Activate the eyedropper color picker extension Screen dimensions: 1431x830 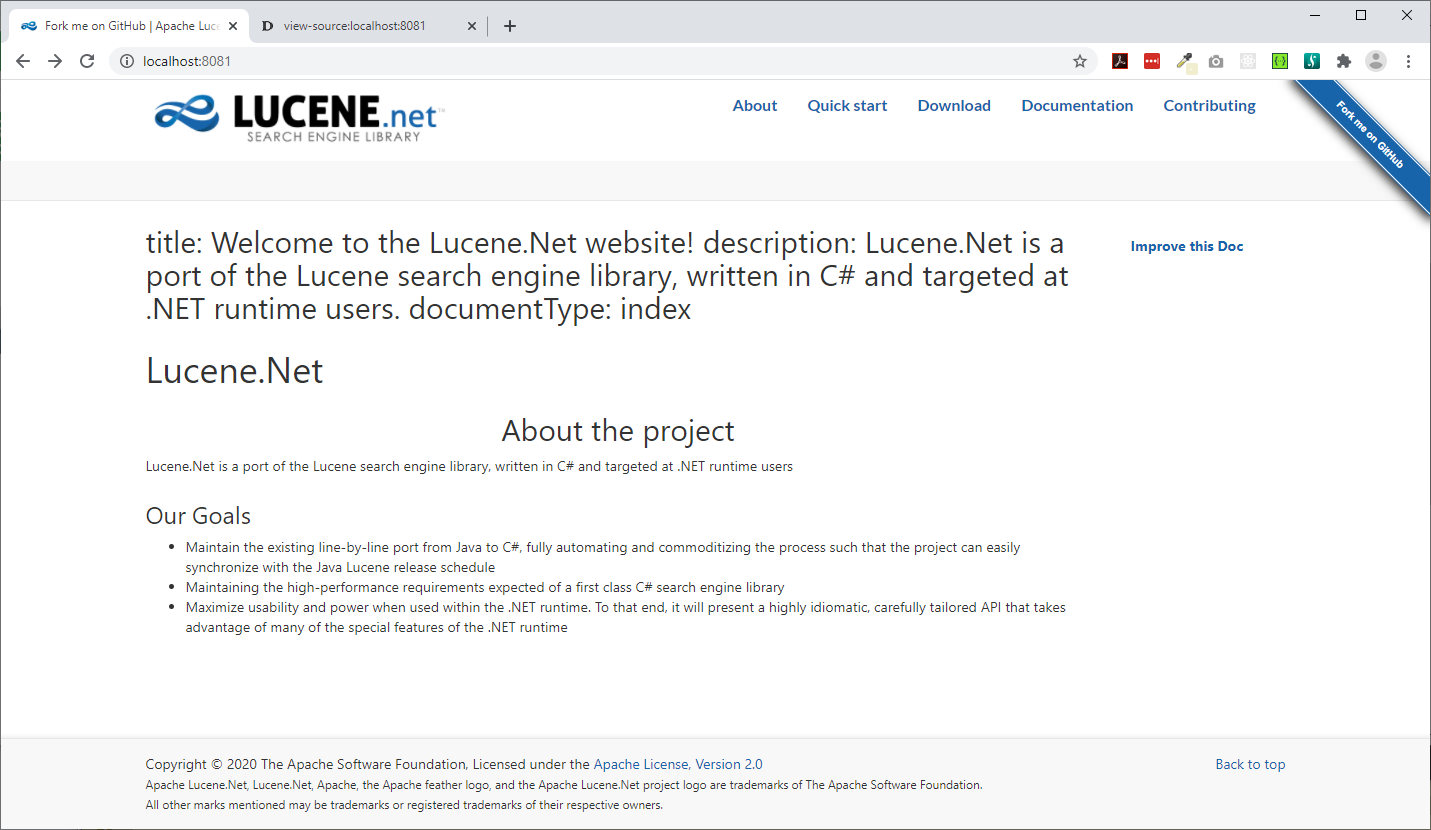coord(1185,62)
